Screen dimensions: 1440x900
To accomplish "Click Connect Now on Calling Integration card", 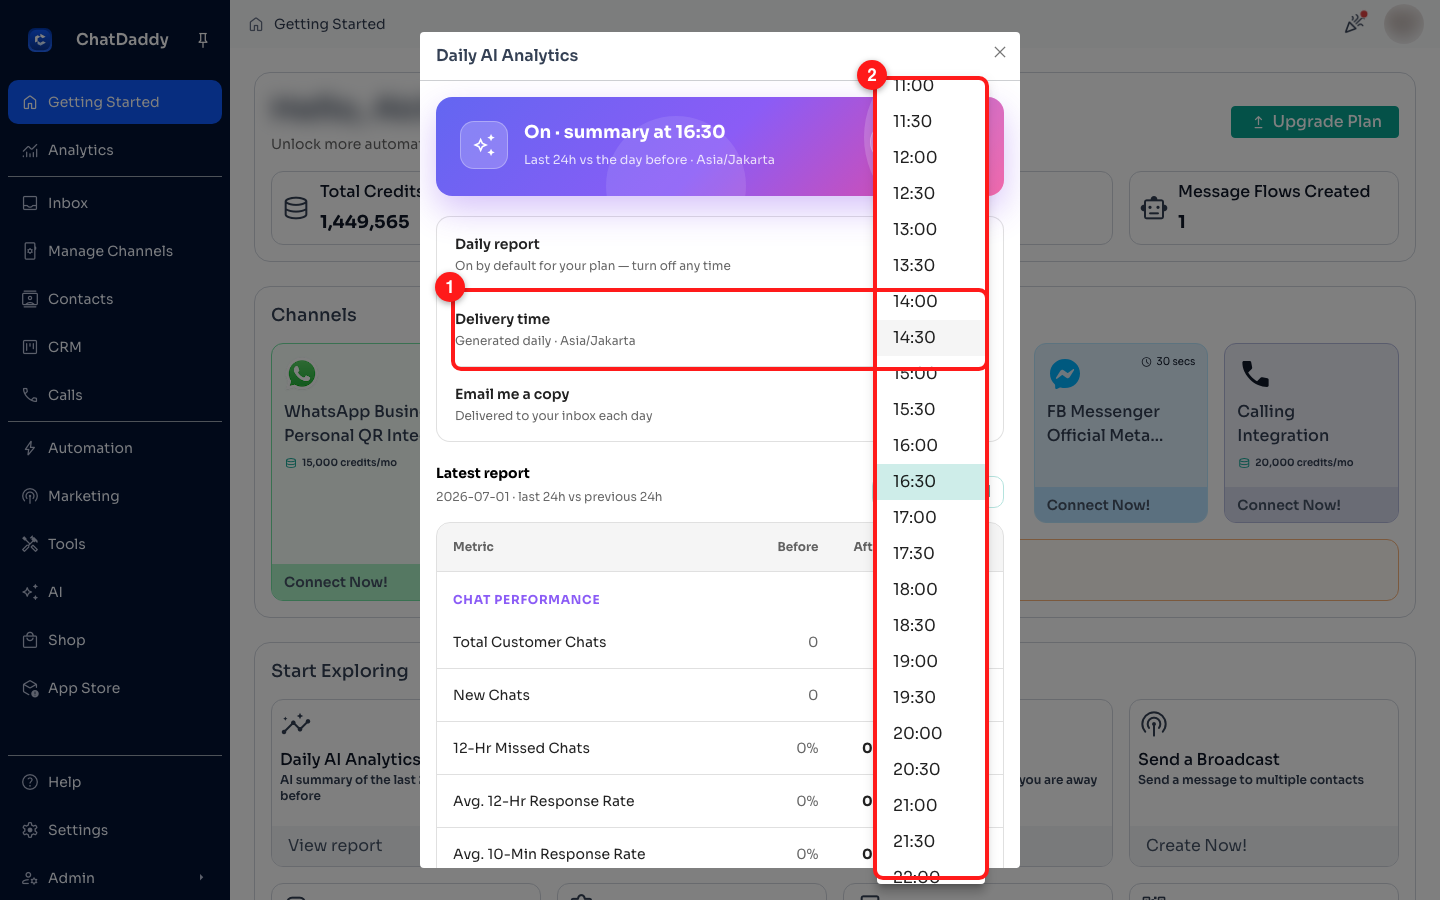I will click(1289, 505).
